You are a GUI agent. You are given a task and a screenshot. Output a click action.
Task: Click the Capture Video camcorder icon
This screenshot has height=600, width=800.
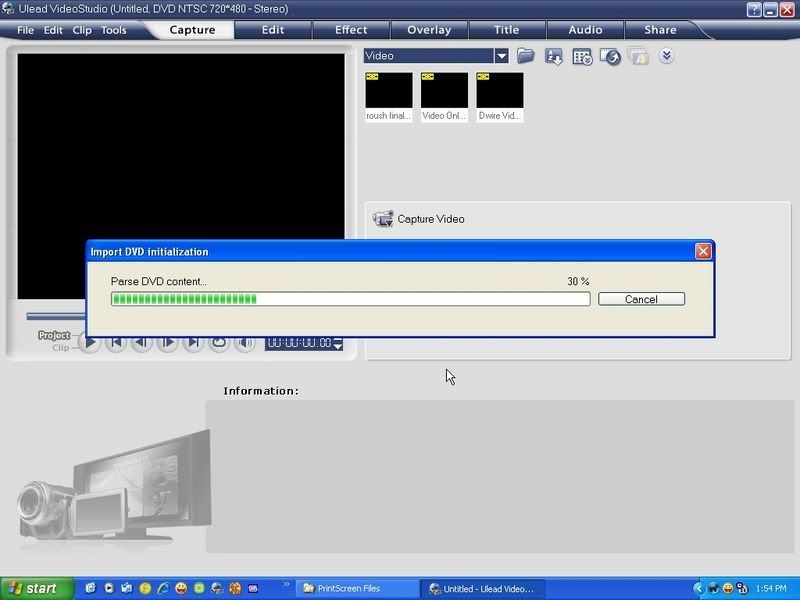[382, 219]
